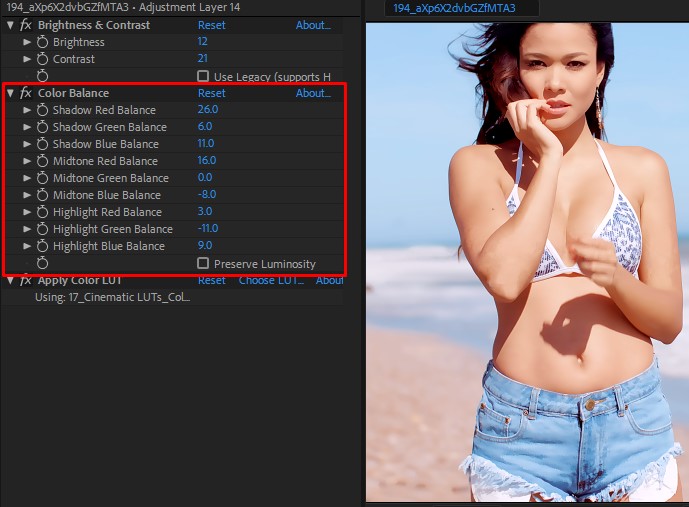
Task: Toggle the fx switch for Color Balance
Action: point(25,93)
